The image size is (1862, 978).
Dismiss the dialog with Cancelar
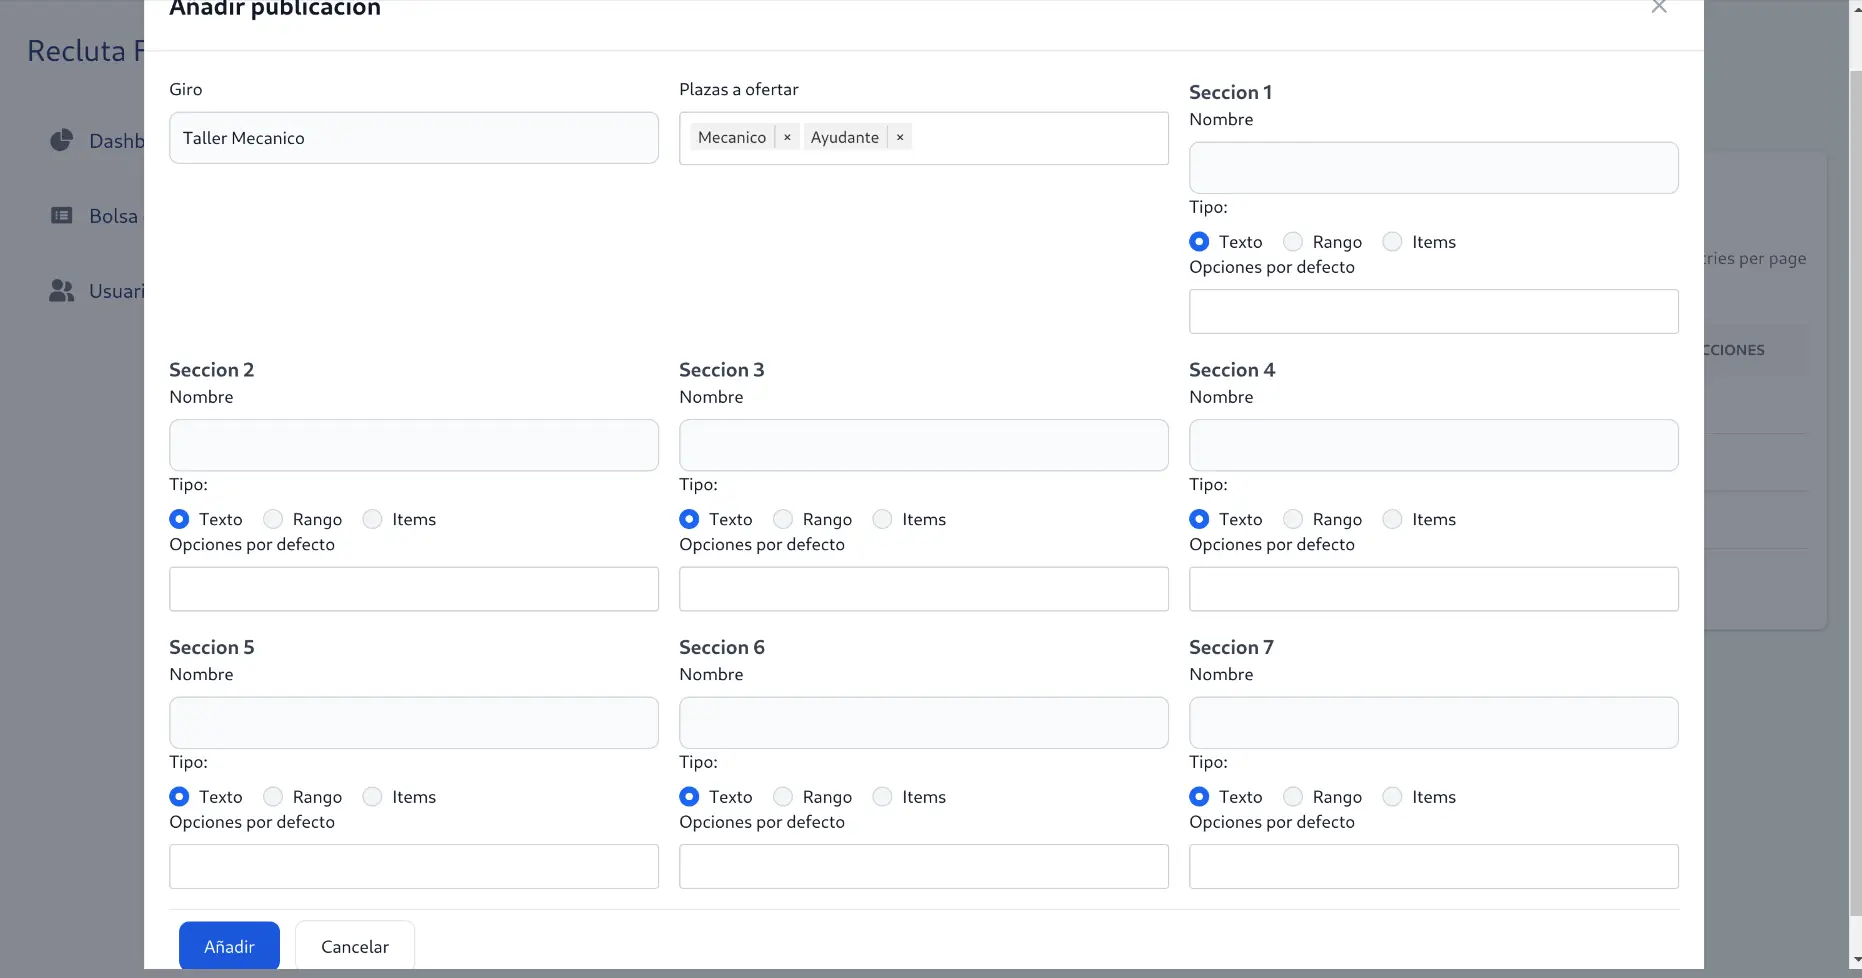355,946
